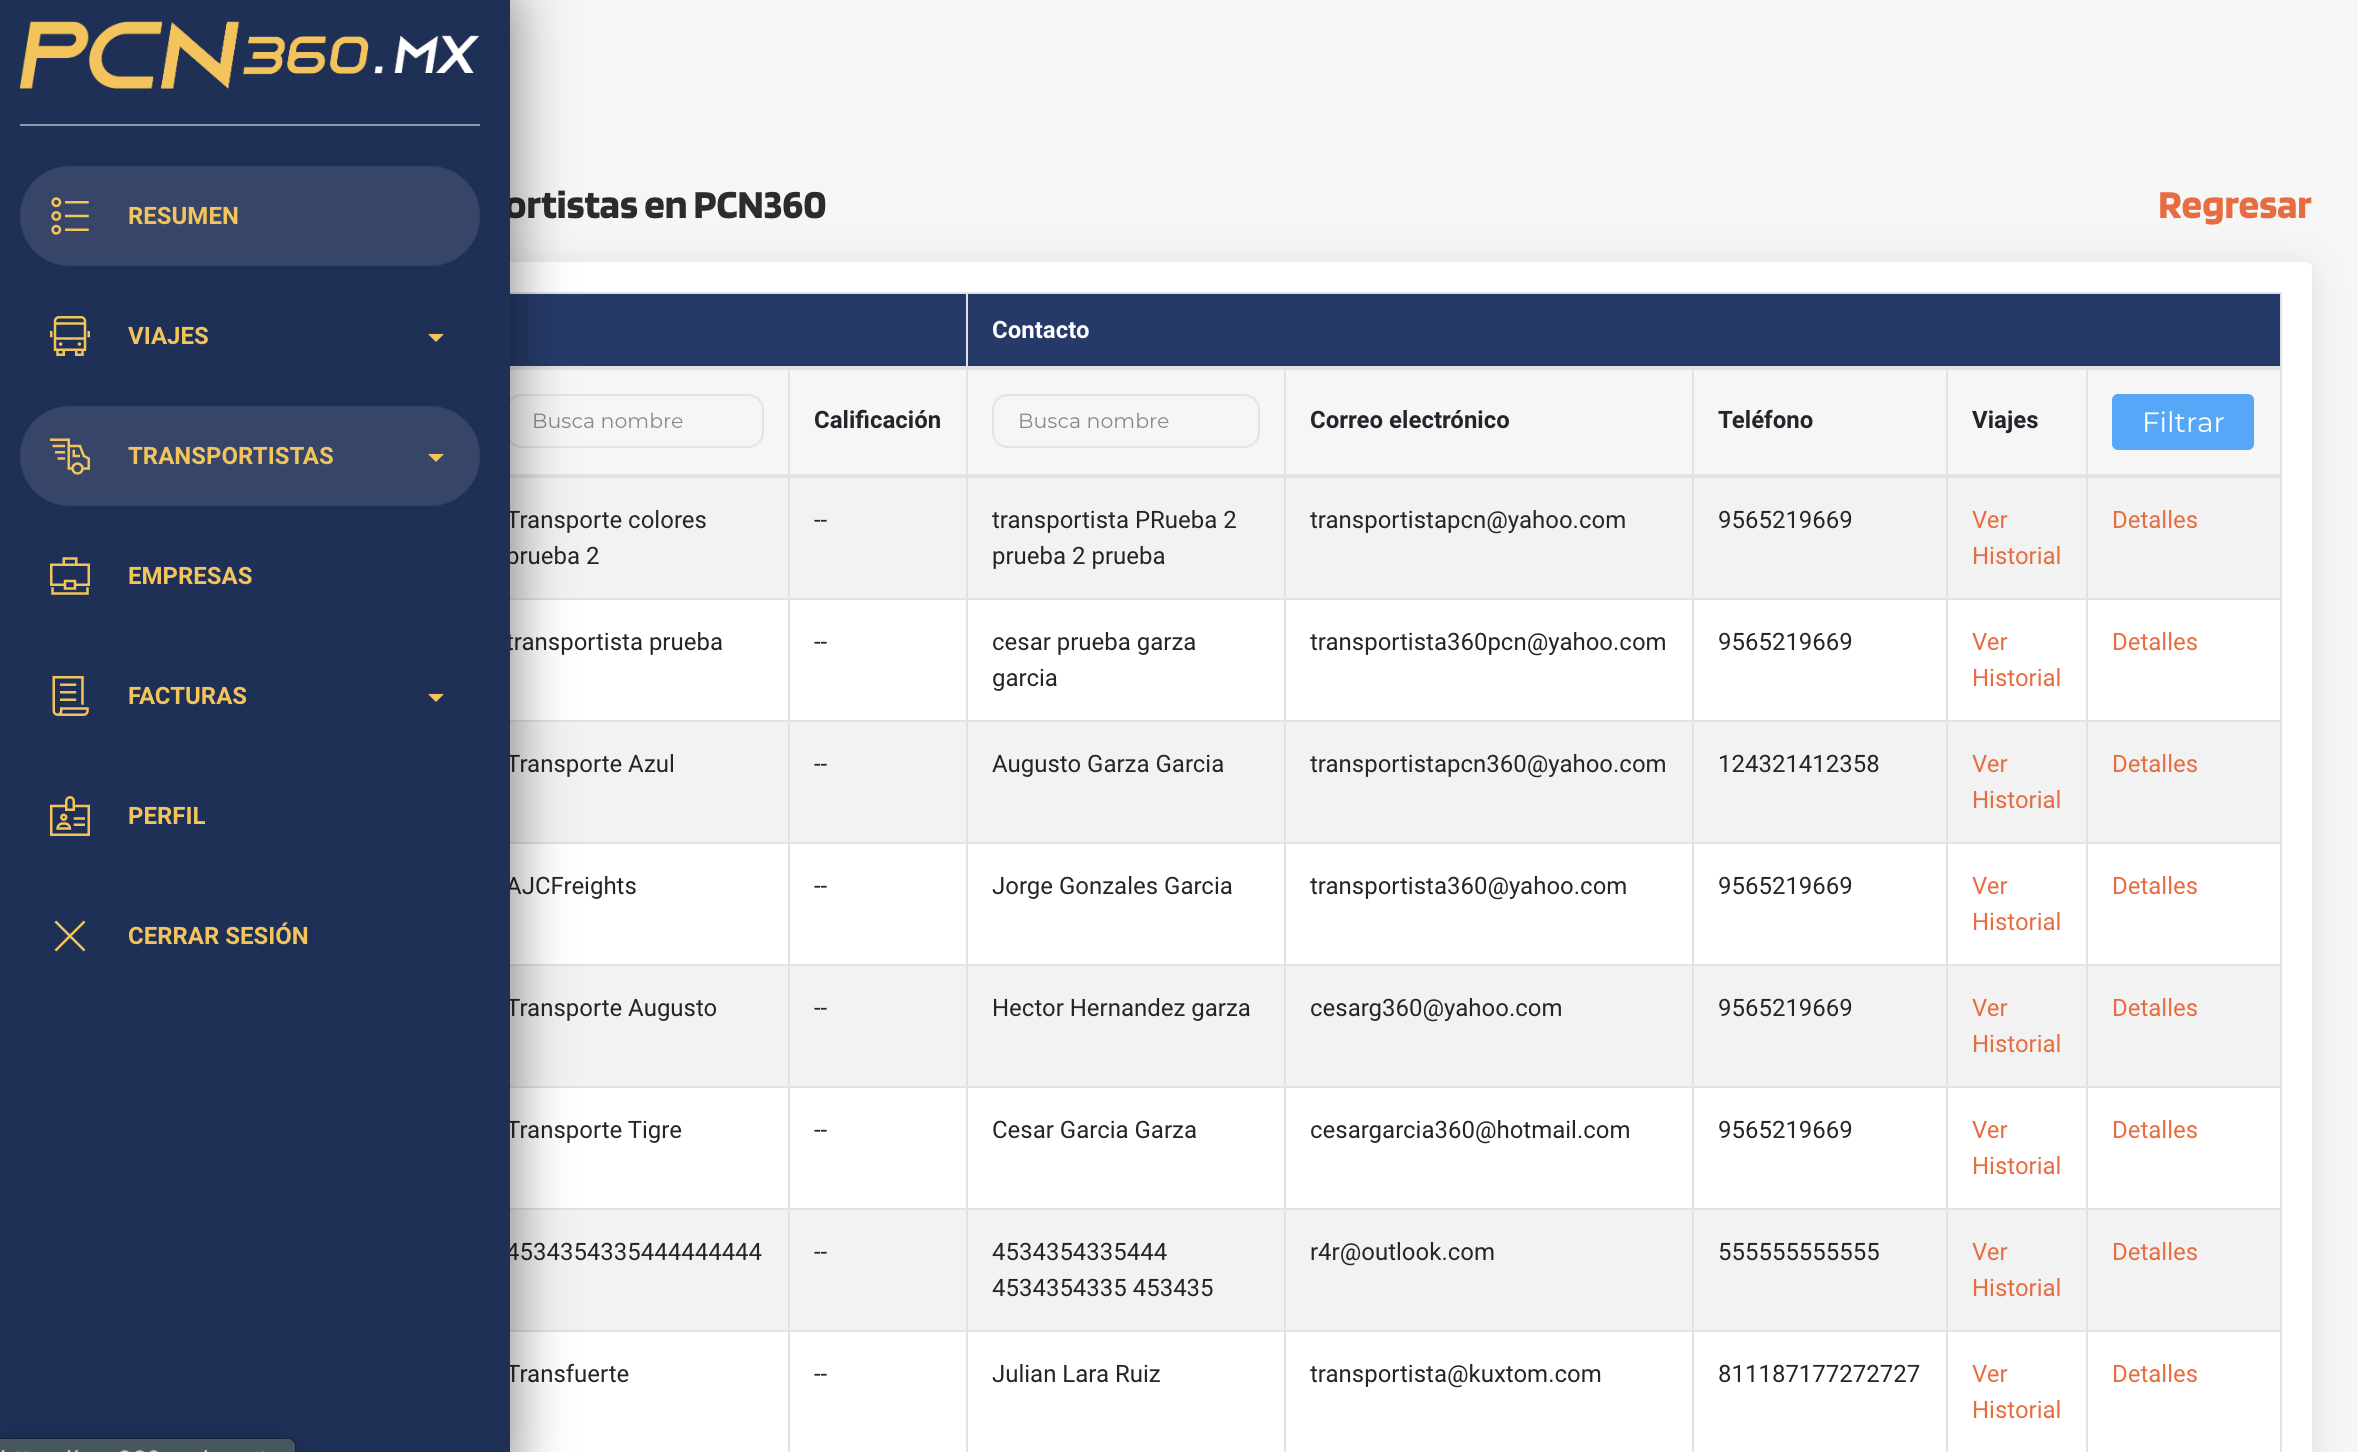Open Detalles for AJCFreights

point(2154,886)
